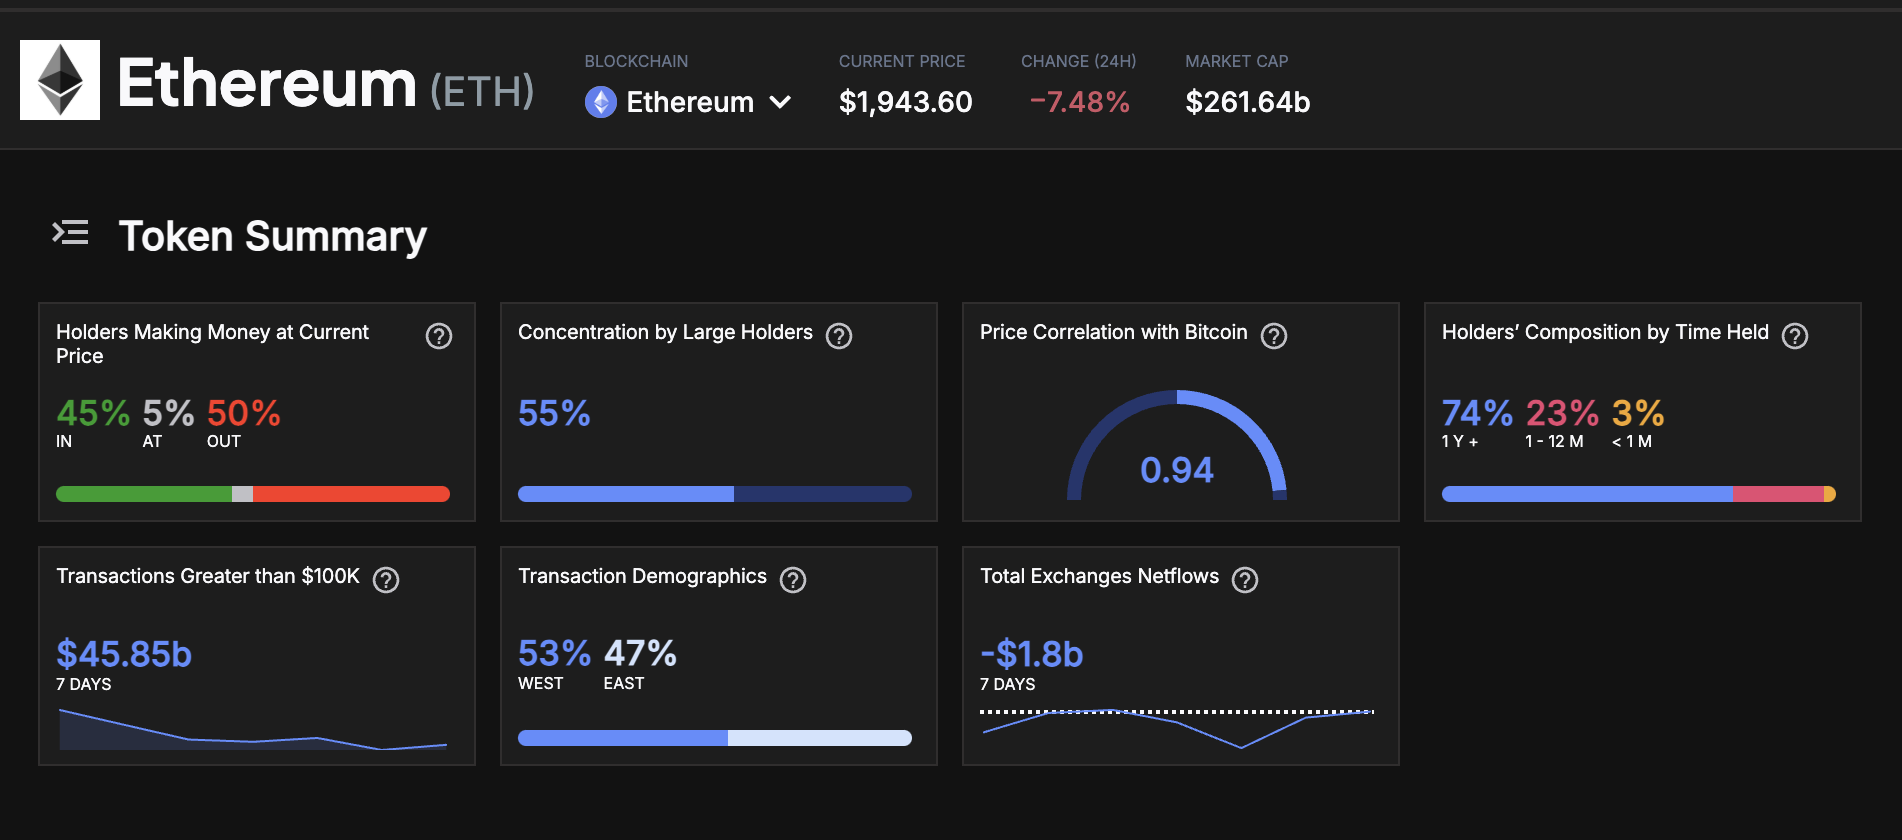Click the 23% 1-12 M holders value

[1562, 413]
